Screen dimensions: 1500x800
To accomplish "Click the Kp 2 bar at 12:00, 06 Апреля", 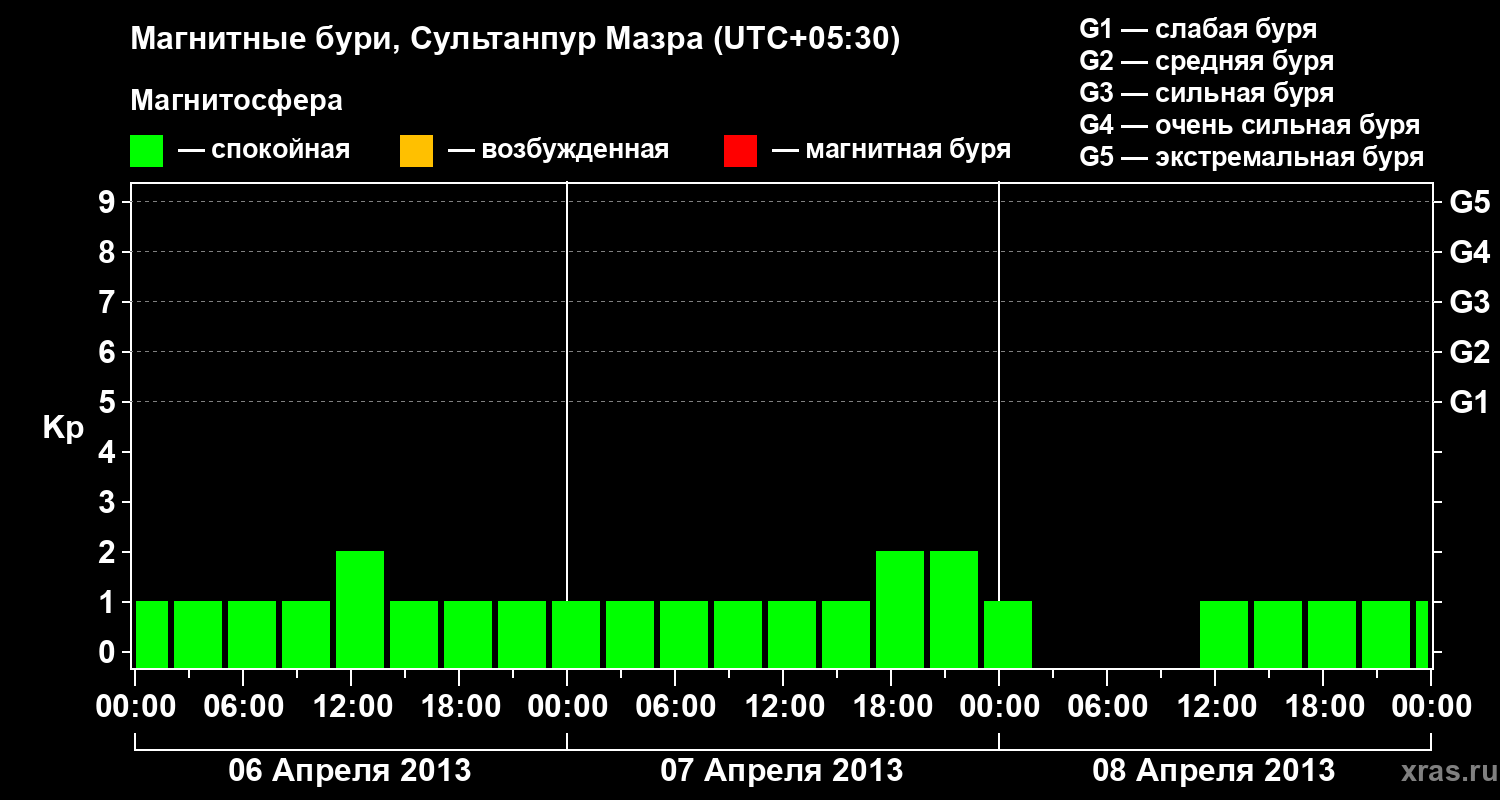I will [360, 609].
